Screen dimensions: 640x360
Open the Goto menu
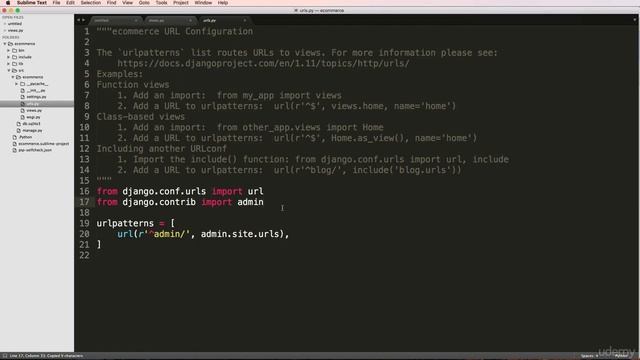point(144,3)
